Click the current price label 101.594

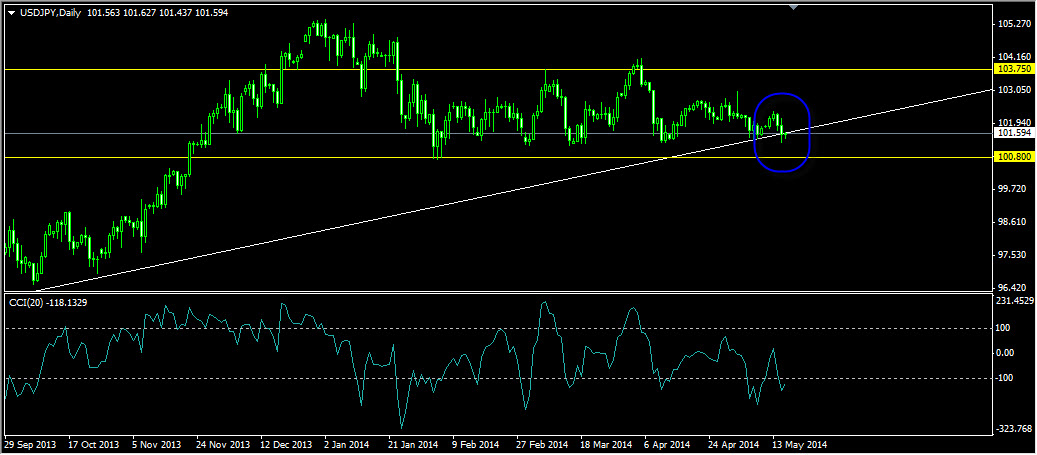click(x=1013, y=133)
